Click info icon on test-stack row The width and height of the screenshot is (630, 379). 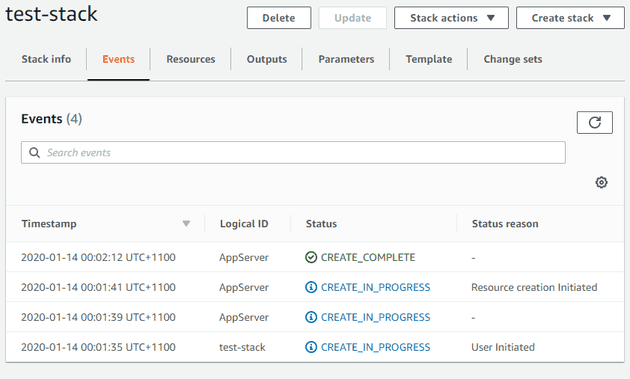click(311, 347)
